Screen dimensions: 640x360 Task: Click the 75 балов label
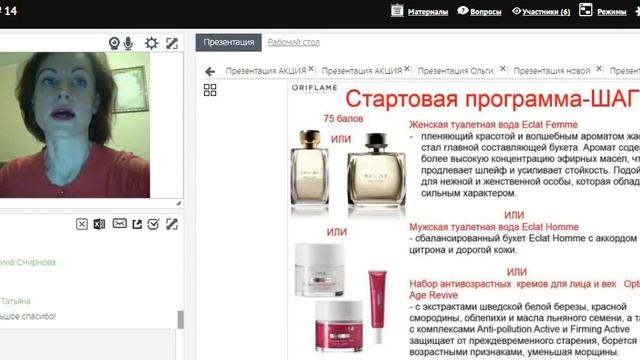(x=343, y=119)
